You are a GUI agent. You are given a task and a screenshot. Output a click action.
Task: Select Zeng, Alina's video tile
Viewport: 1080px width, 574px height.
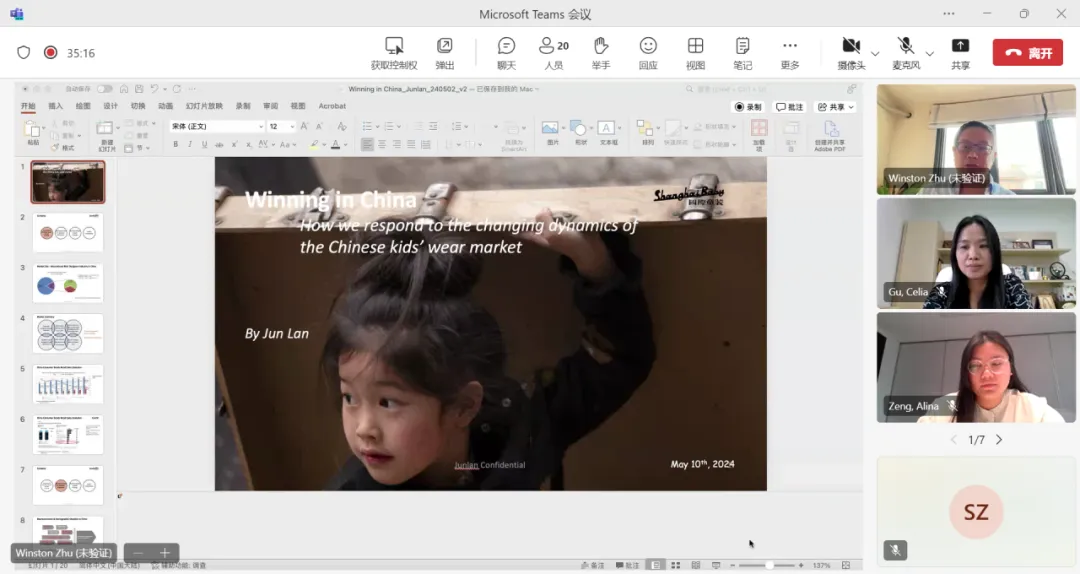[976, 367]
